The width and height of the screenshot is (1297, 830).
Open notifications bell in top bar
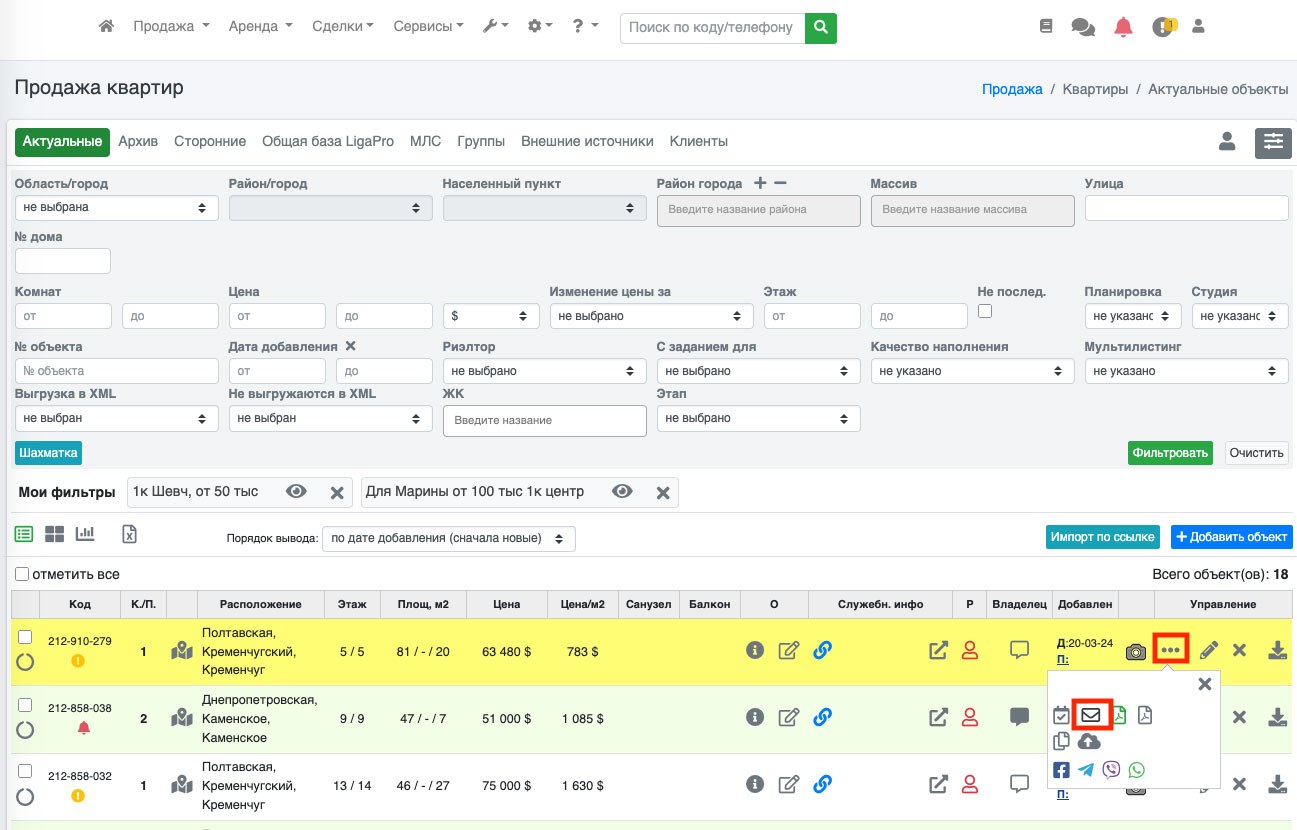[x=1123, y=27]
